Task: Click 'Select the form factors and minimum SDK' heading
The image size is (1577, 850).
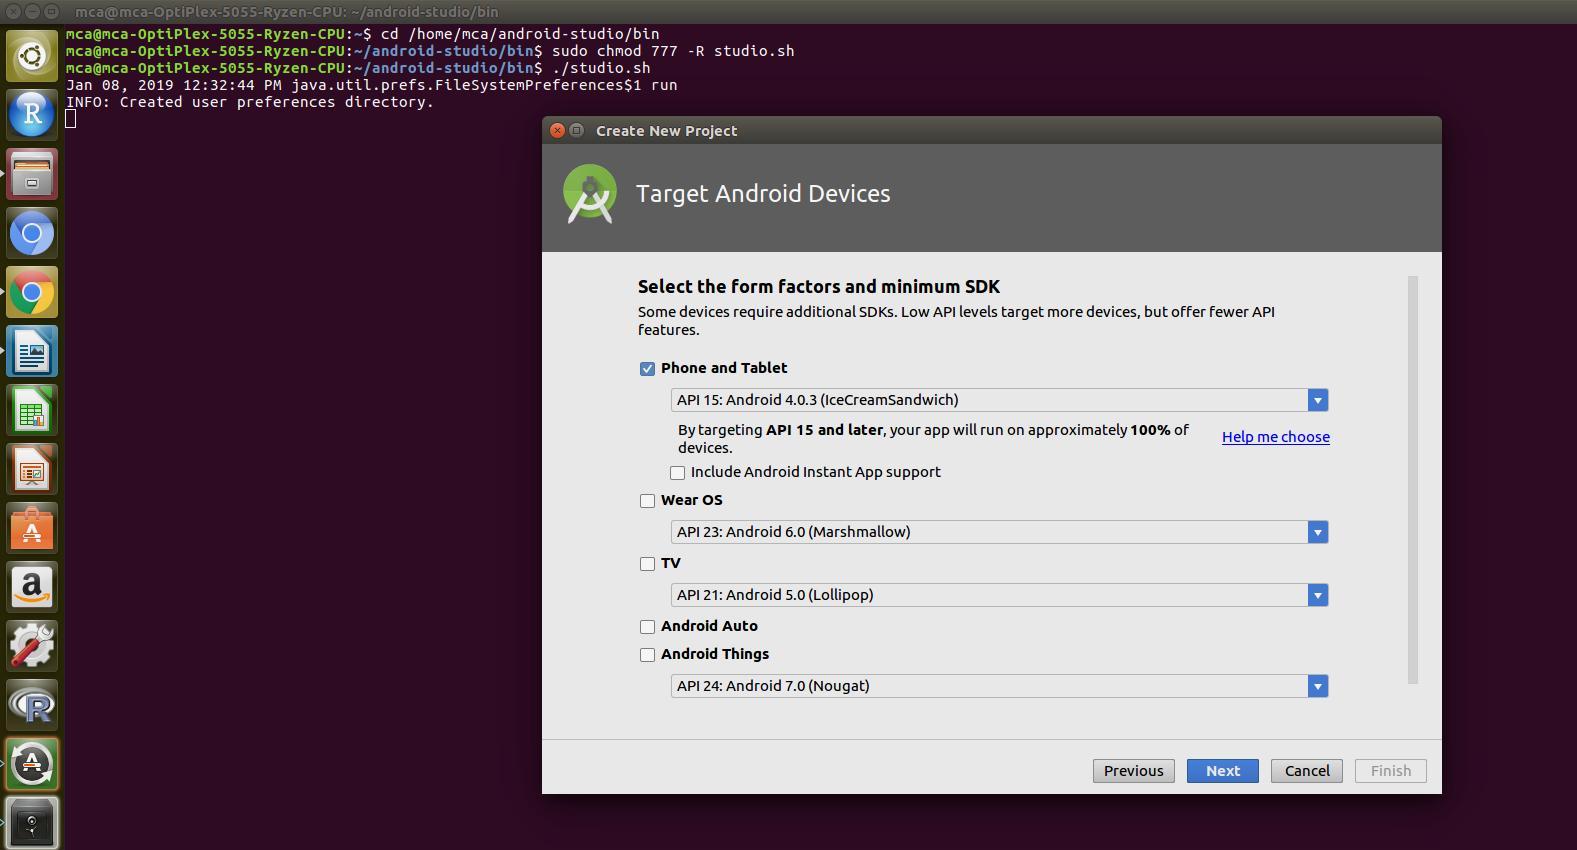Action: click(819, 286)
